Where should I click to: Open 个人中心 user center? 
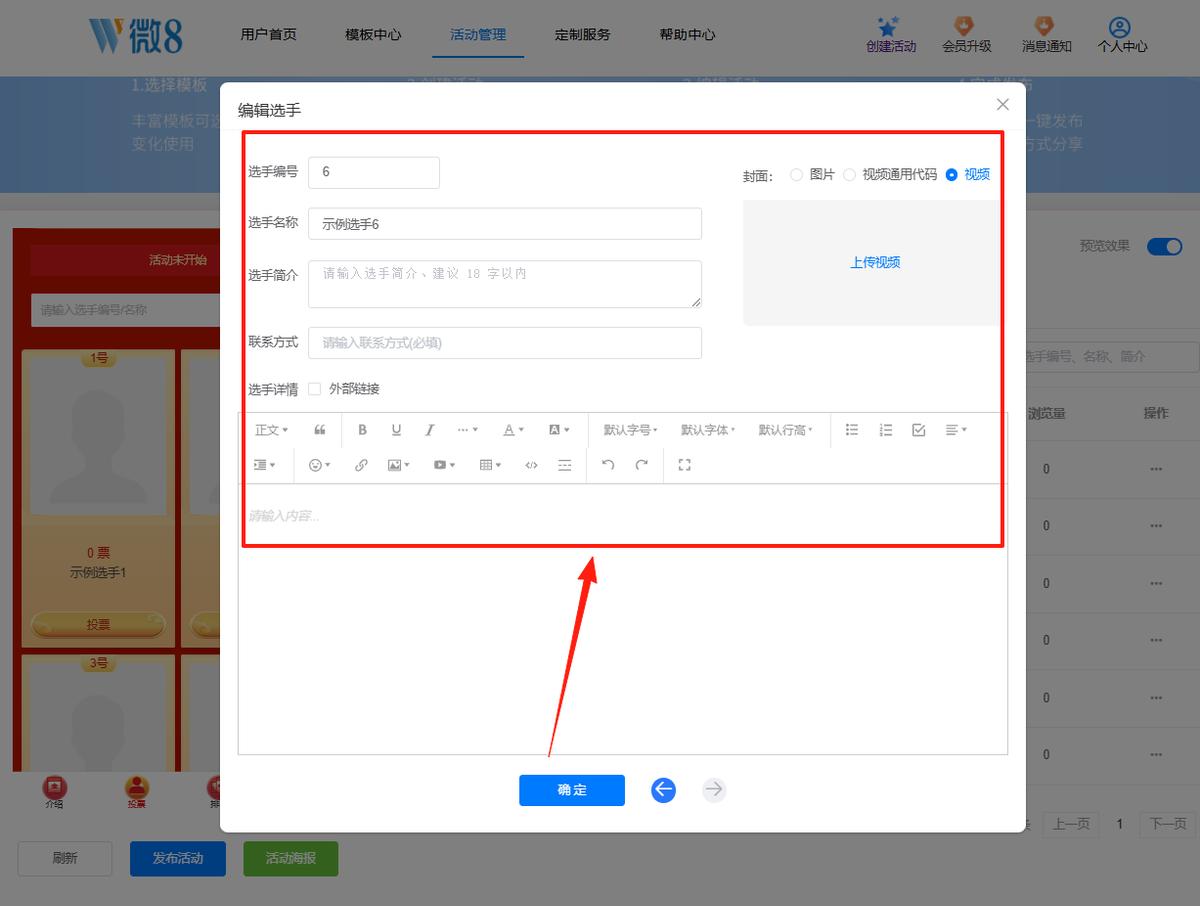1122,34
